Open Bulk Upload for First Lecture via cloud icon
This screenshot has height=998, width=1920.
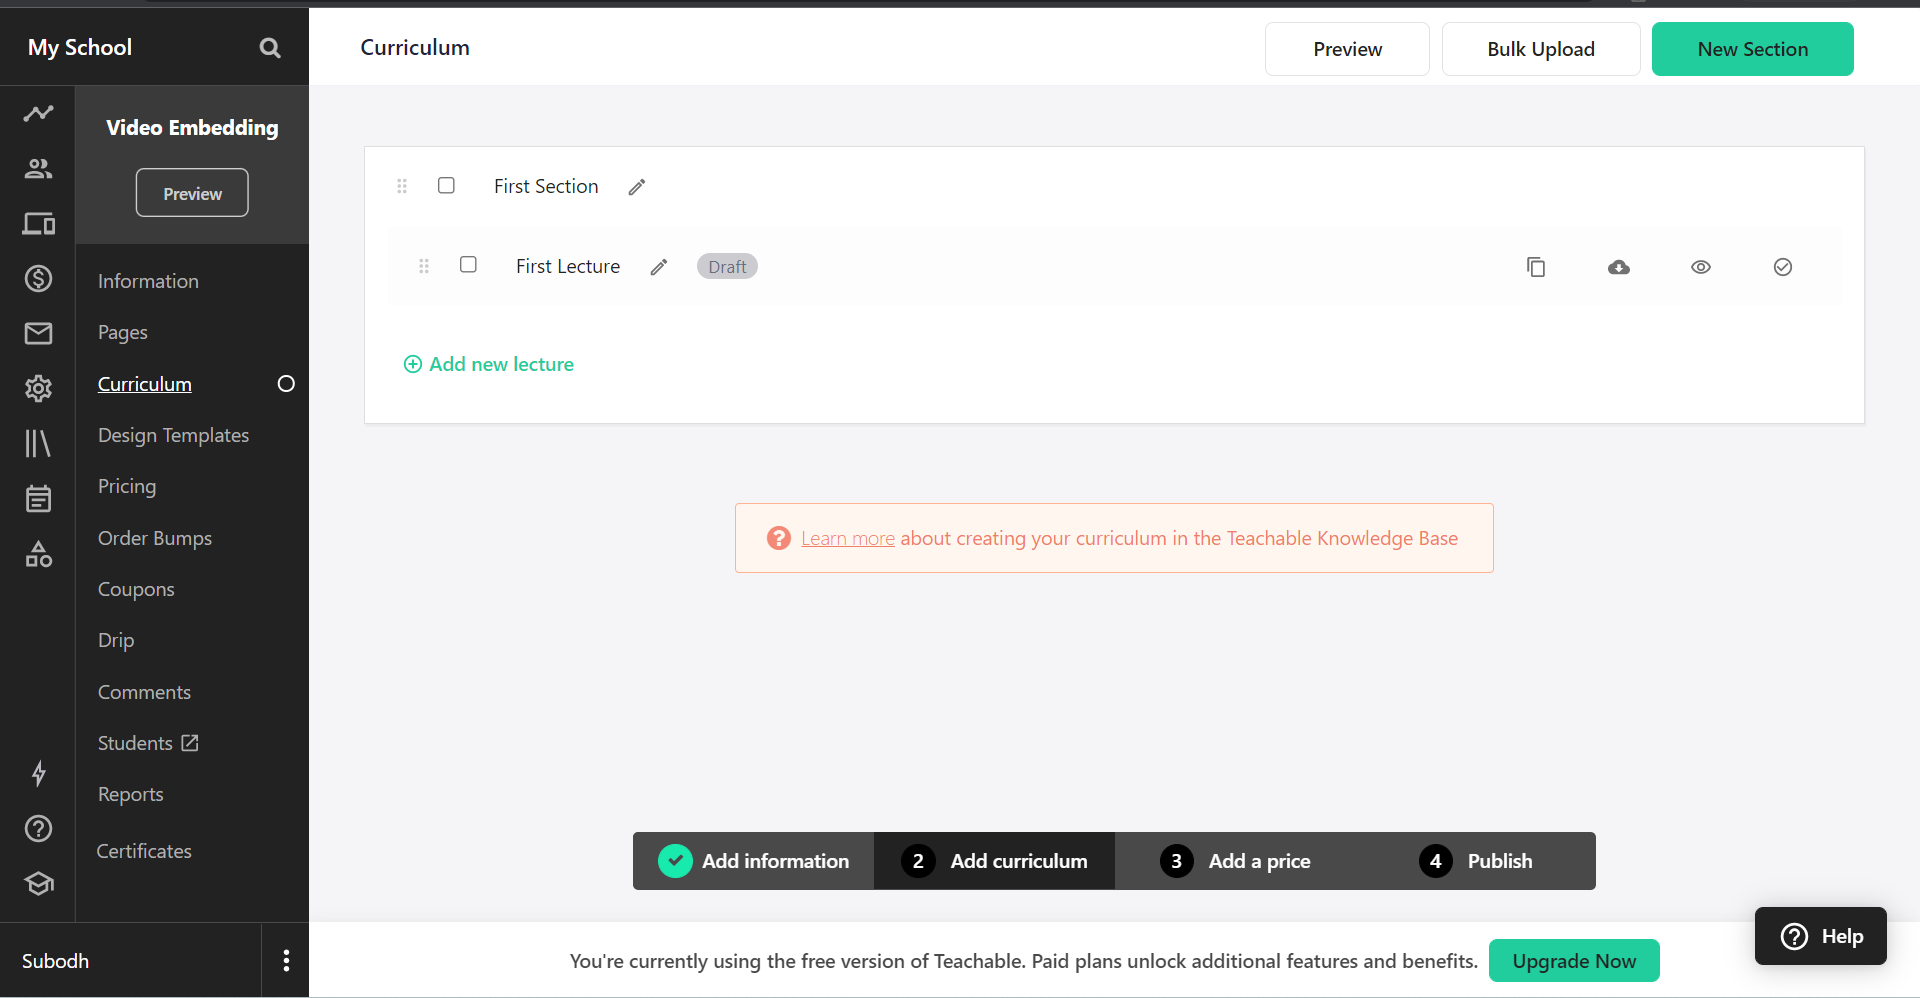pyautogui.click(x=1619, y=266)
